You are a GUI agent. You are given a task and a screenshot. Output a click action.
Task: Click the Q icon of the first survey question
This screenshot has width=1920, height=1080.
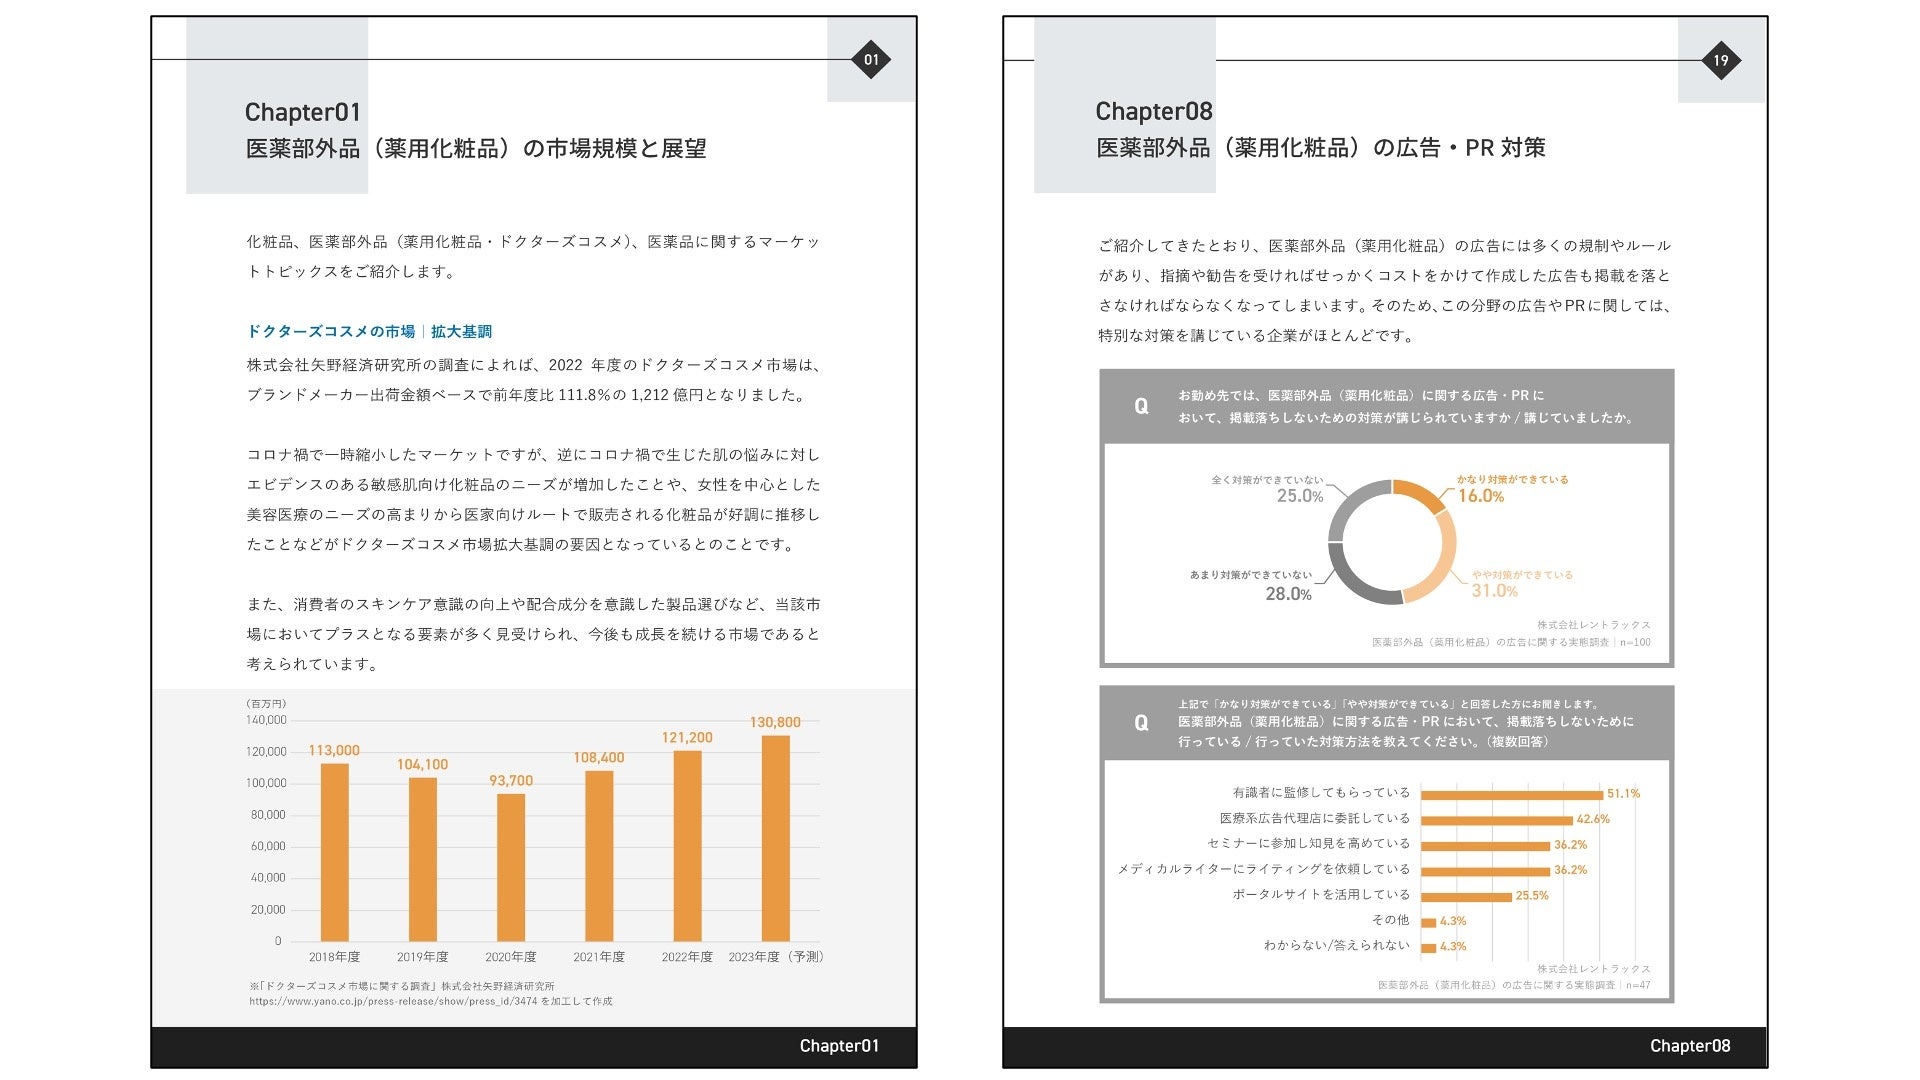click(x=1141, y=406)
